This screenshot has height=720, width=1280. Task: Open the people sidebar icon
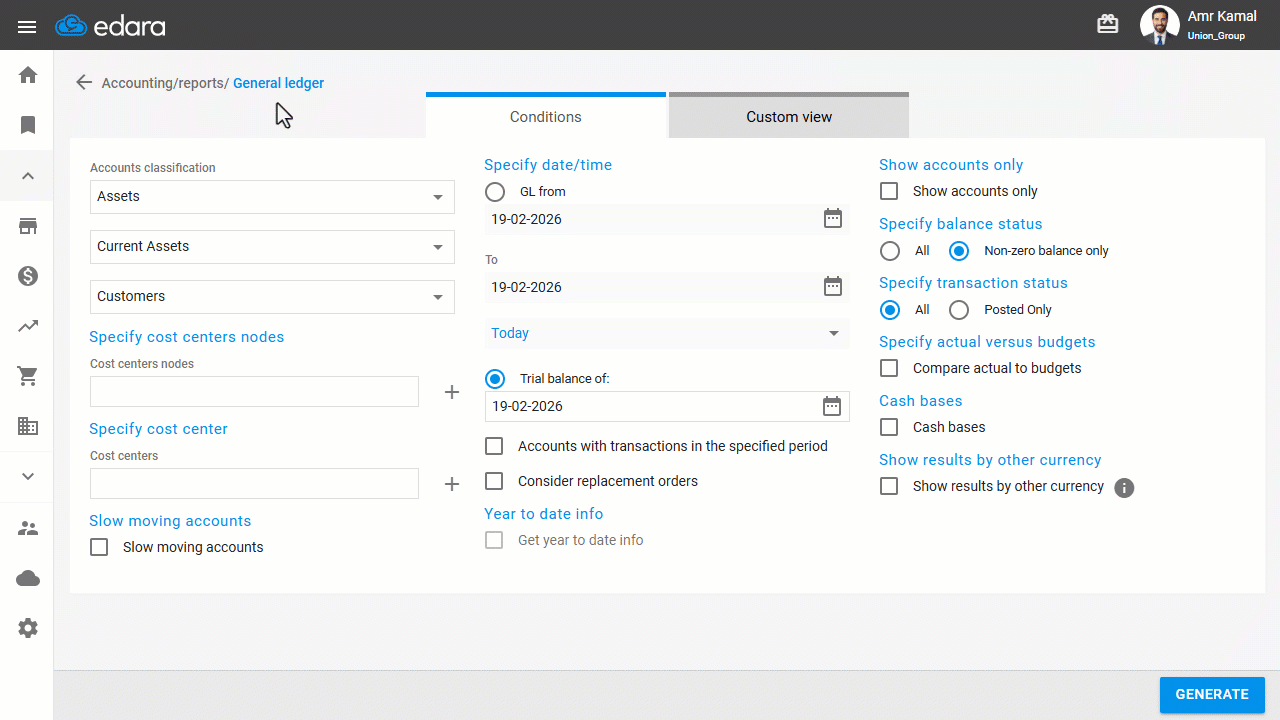[28, 528]
